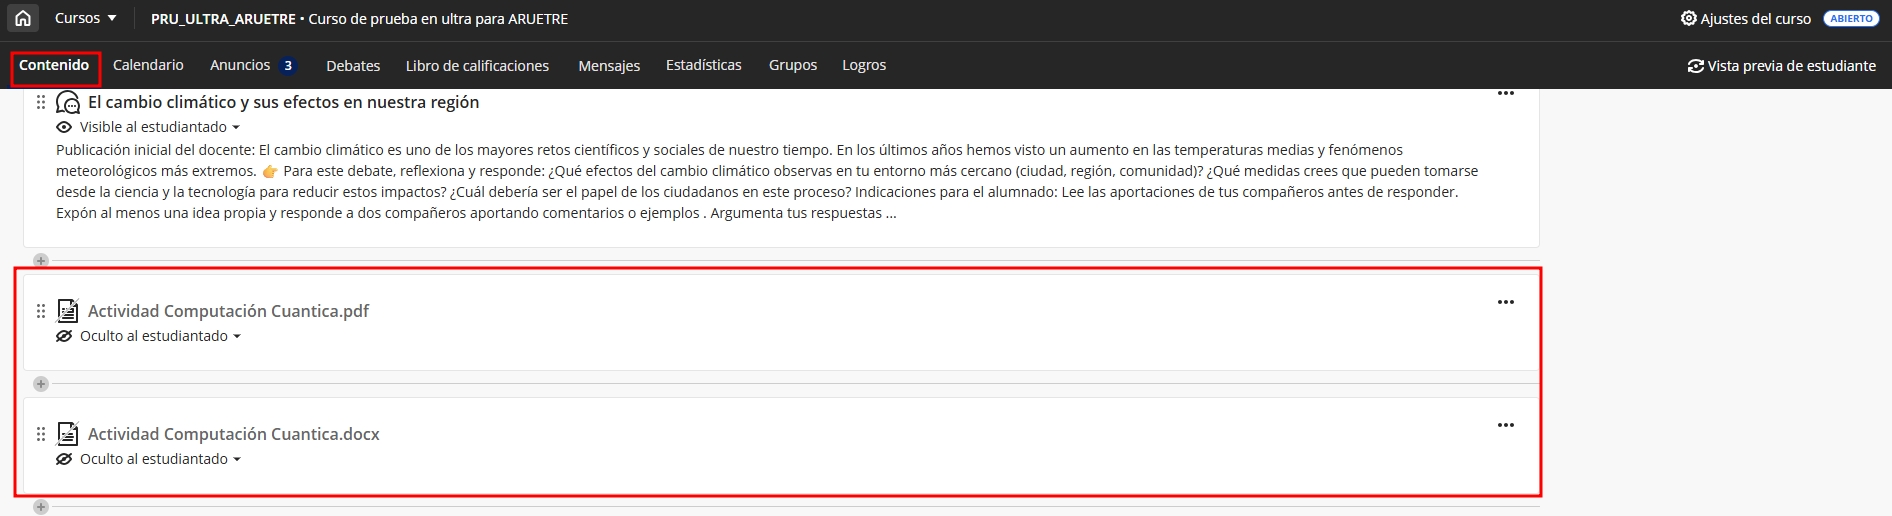
Task: Add content with plus between PDF and docx
Action: 41,384
